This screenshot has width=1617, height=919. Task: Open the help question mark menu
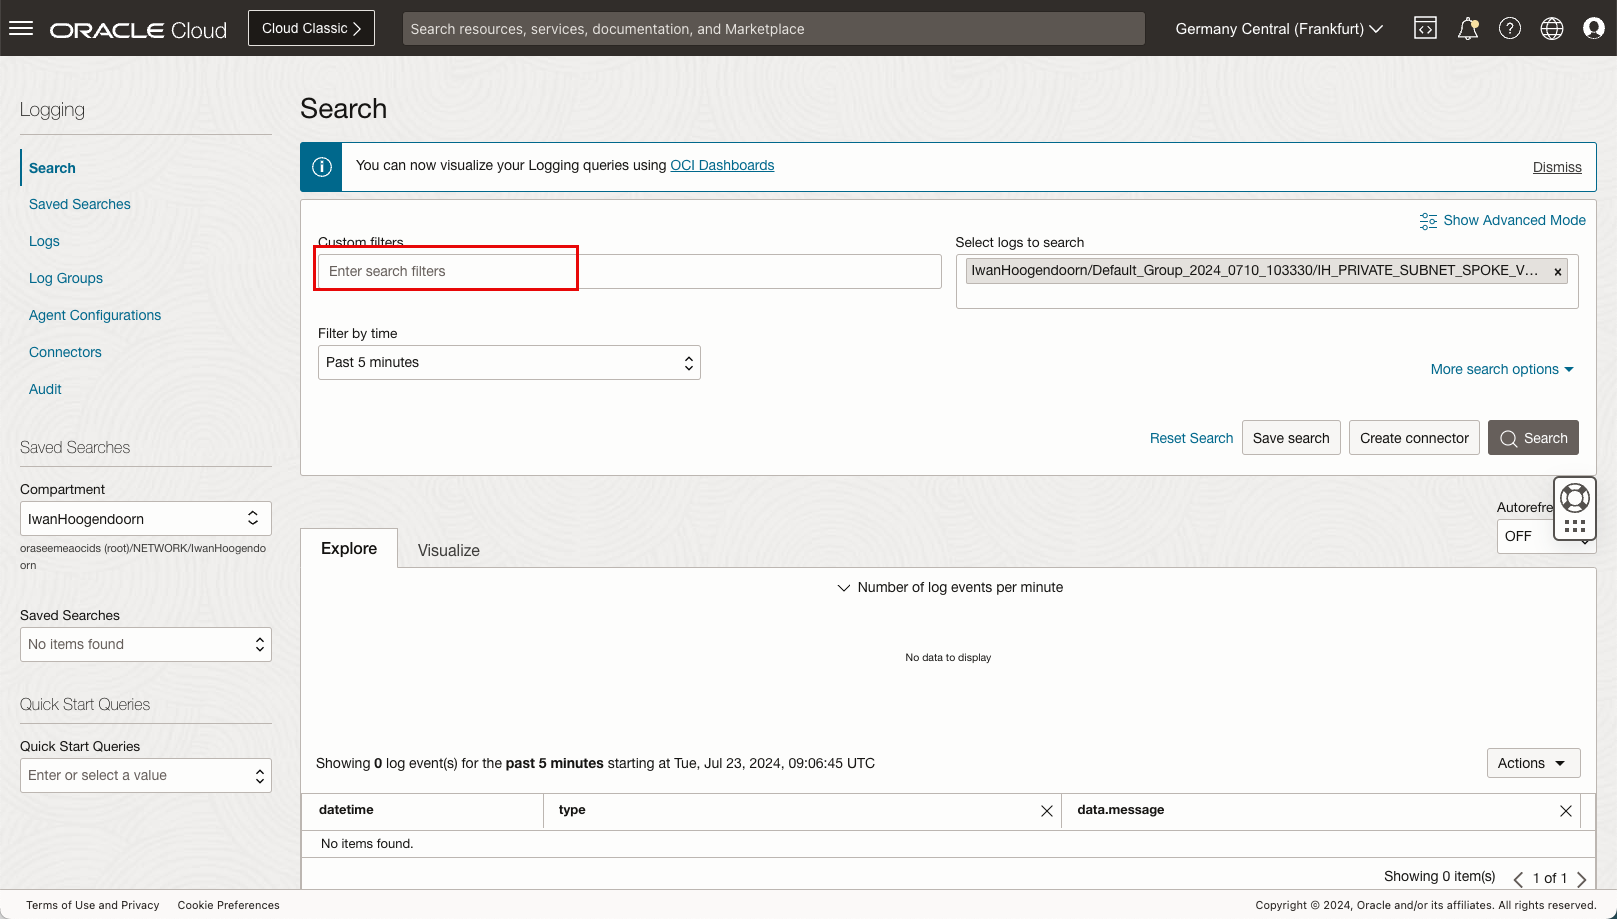click(x=1510, y=28)
